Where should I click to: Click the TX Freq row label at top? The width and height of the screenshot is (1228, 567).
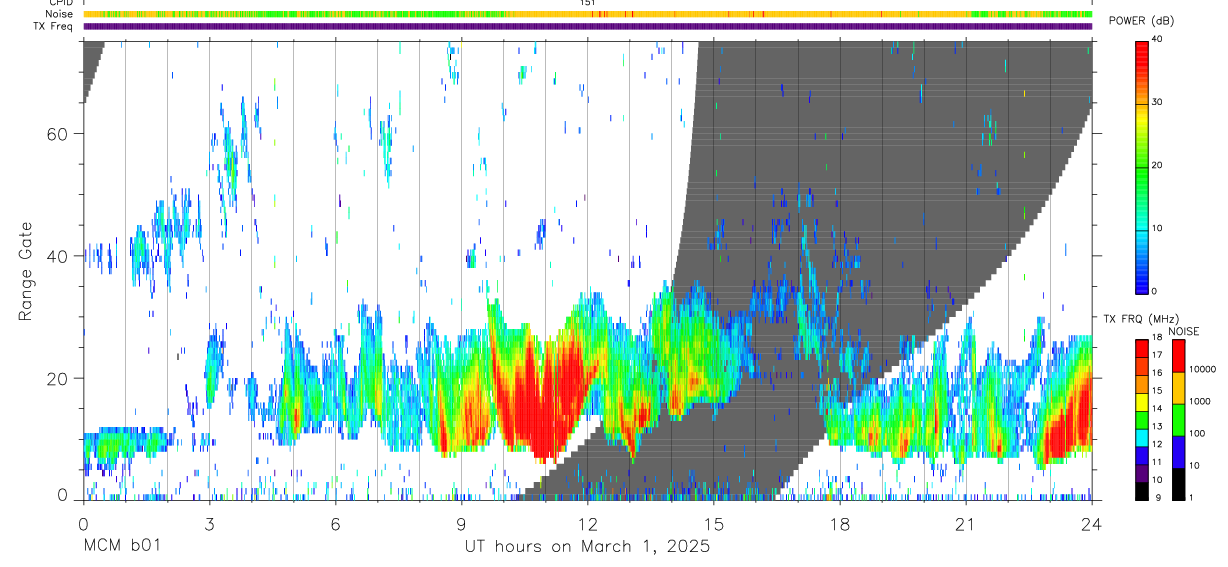point(55,26)
